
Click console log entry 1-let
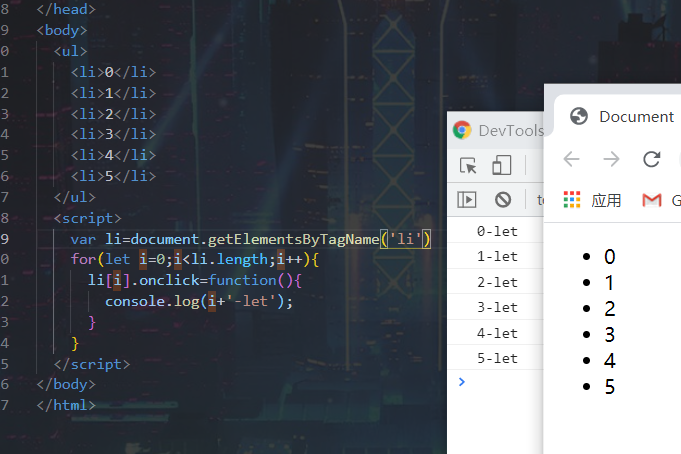tap(497, 256)
